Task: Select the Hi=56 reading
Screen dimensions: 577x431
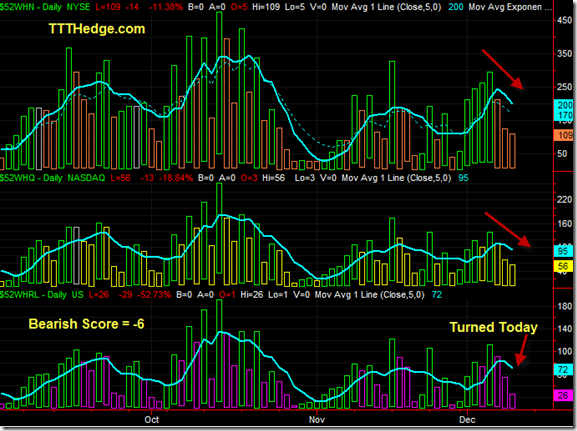Action: (273, 178)
